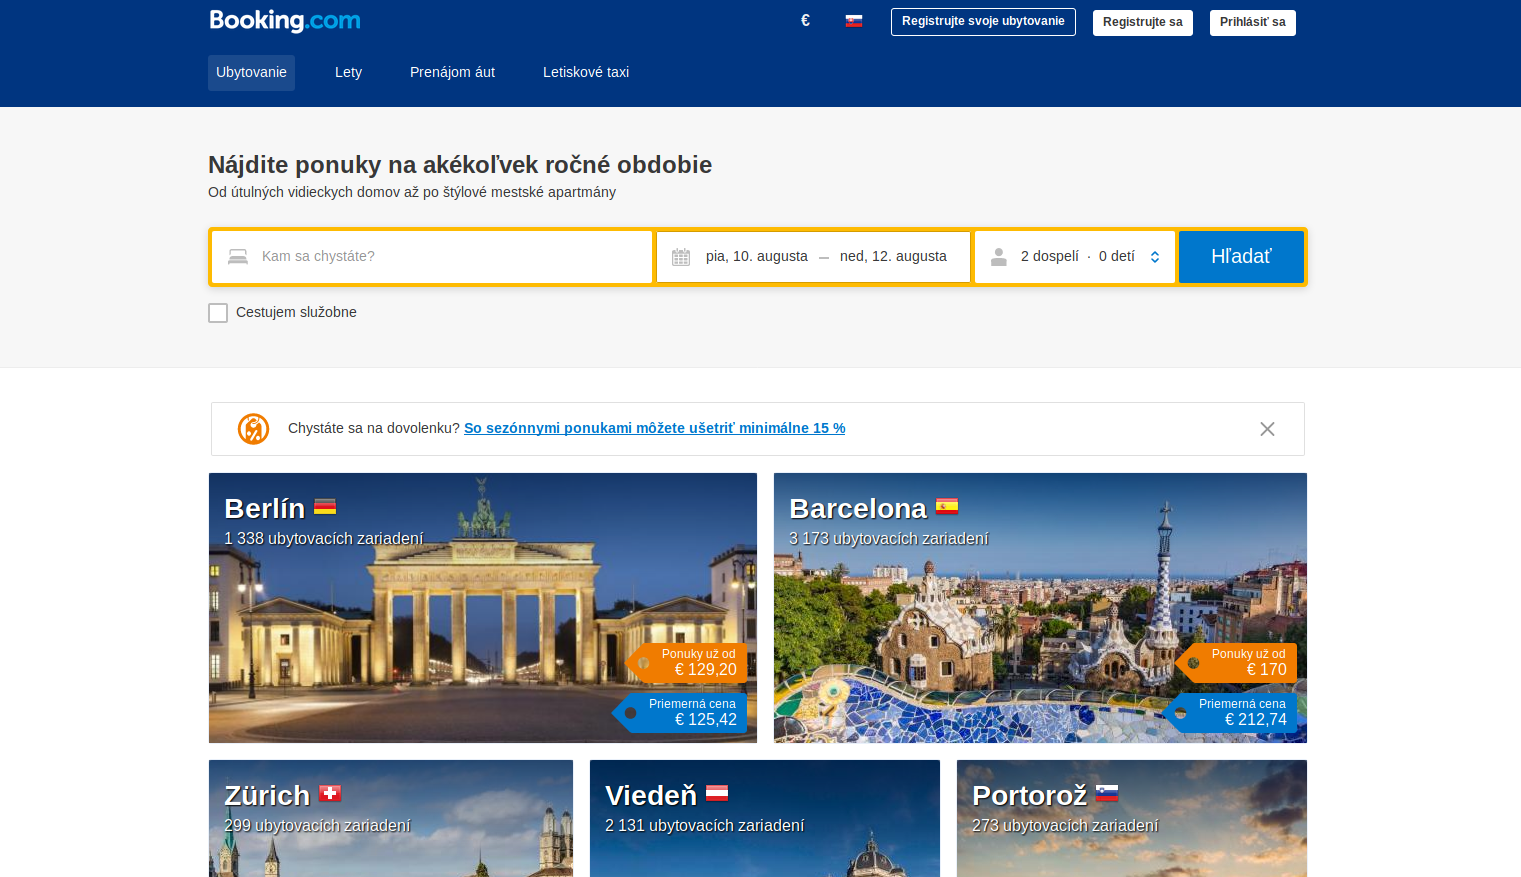This screenshot has height=877, width=1521.
Task: Switch to the Lety tab
Action: pyautogui.click(x=348, y=73)
